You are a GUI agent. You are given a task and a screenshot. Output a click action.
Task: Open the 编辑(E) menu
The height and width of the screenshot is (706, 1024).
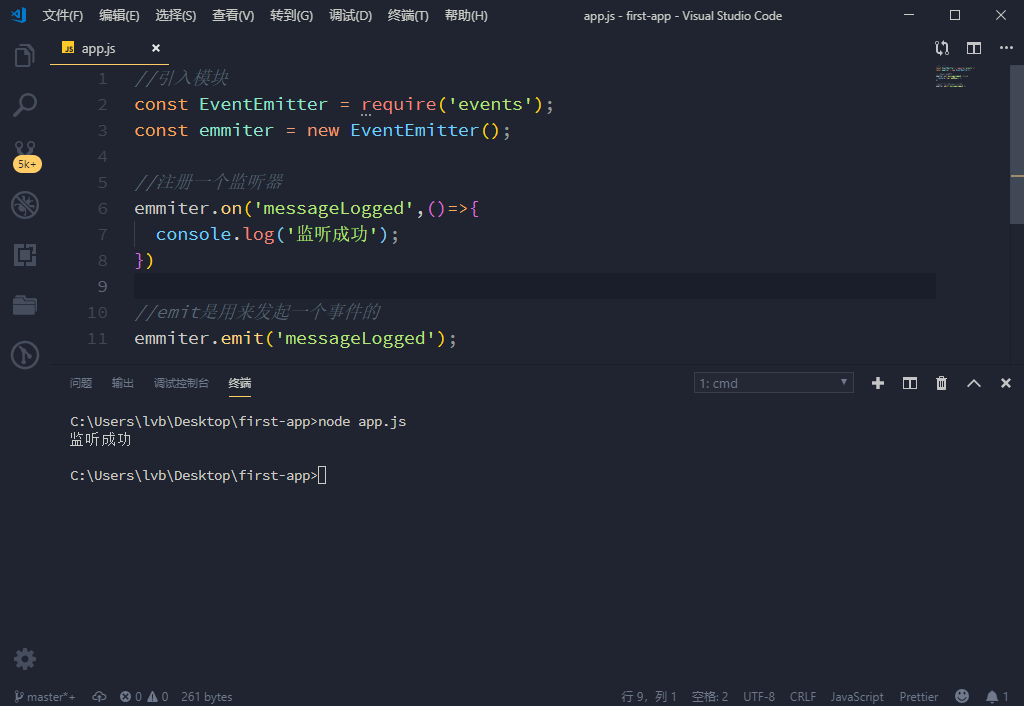(120, 16)
